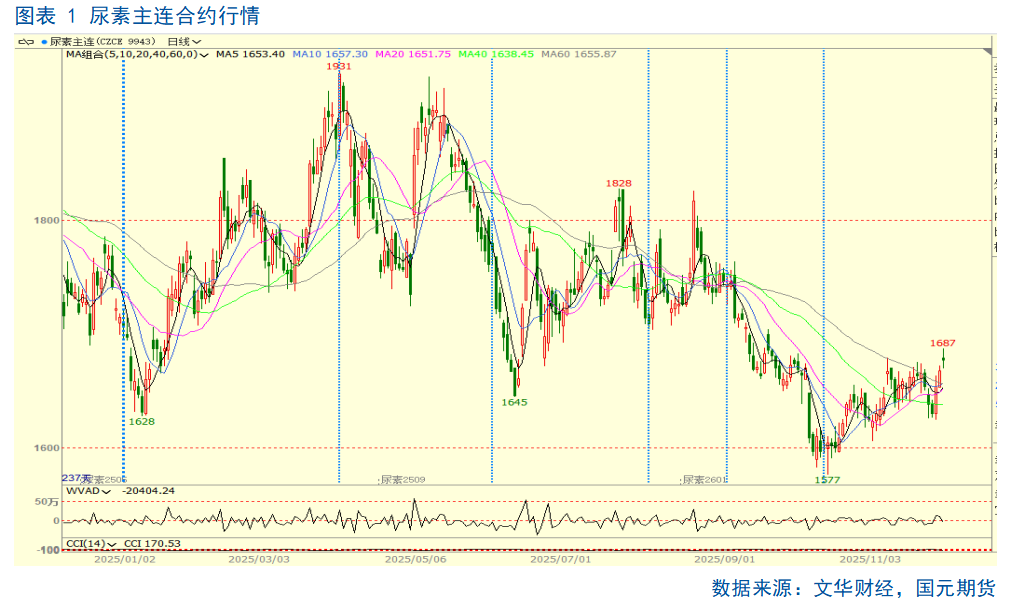1009x615 pixels.
Task: Click the 1600 price axis label
Action: pyautogui.click(x=46, y=448)
